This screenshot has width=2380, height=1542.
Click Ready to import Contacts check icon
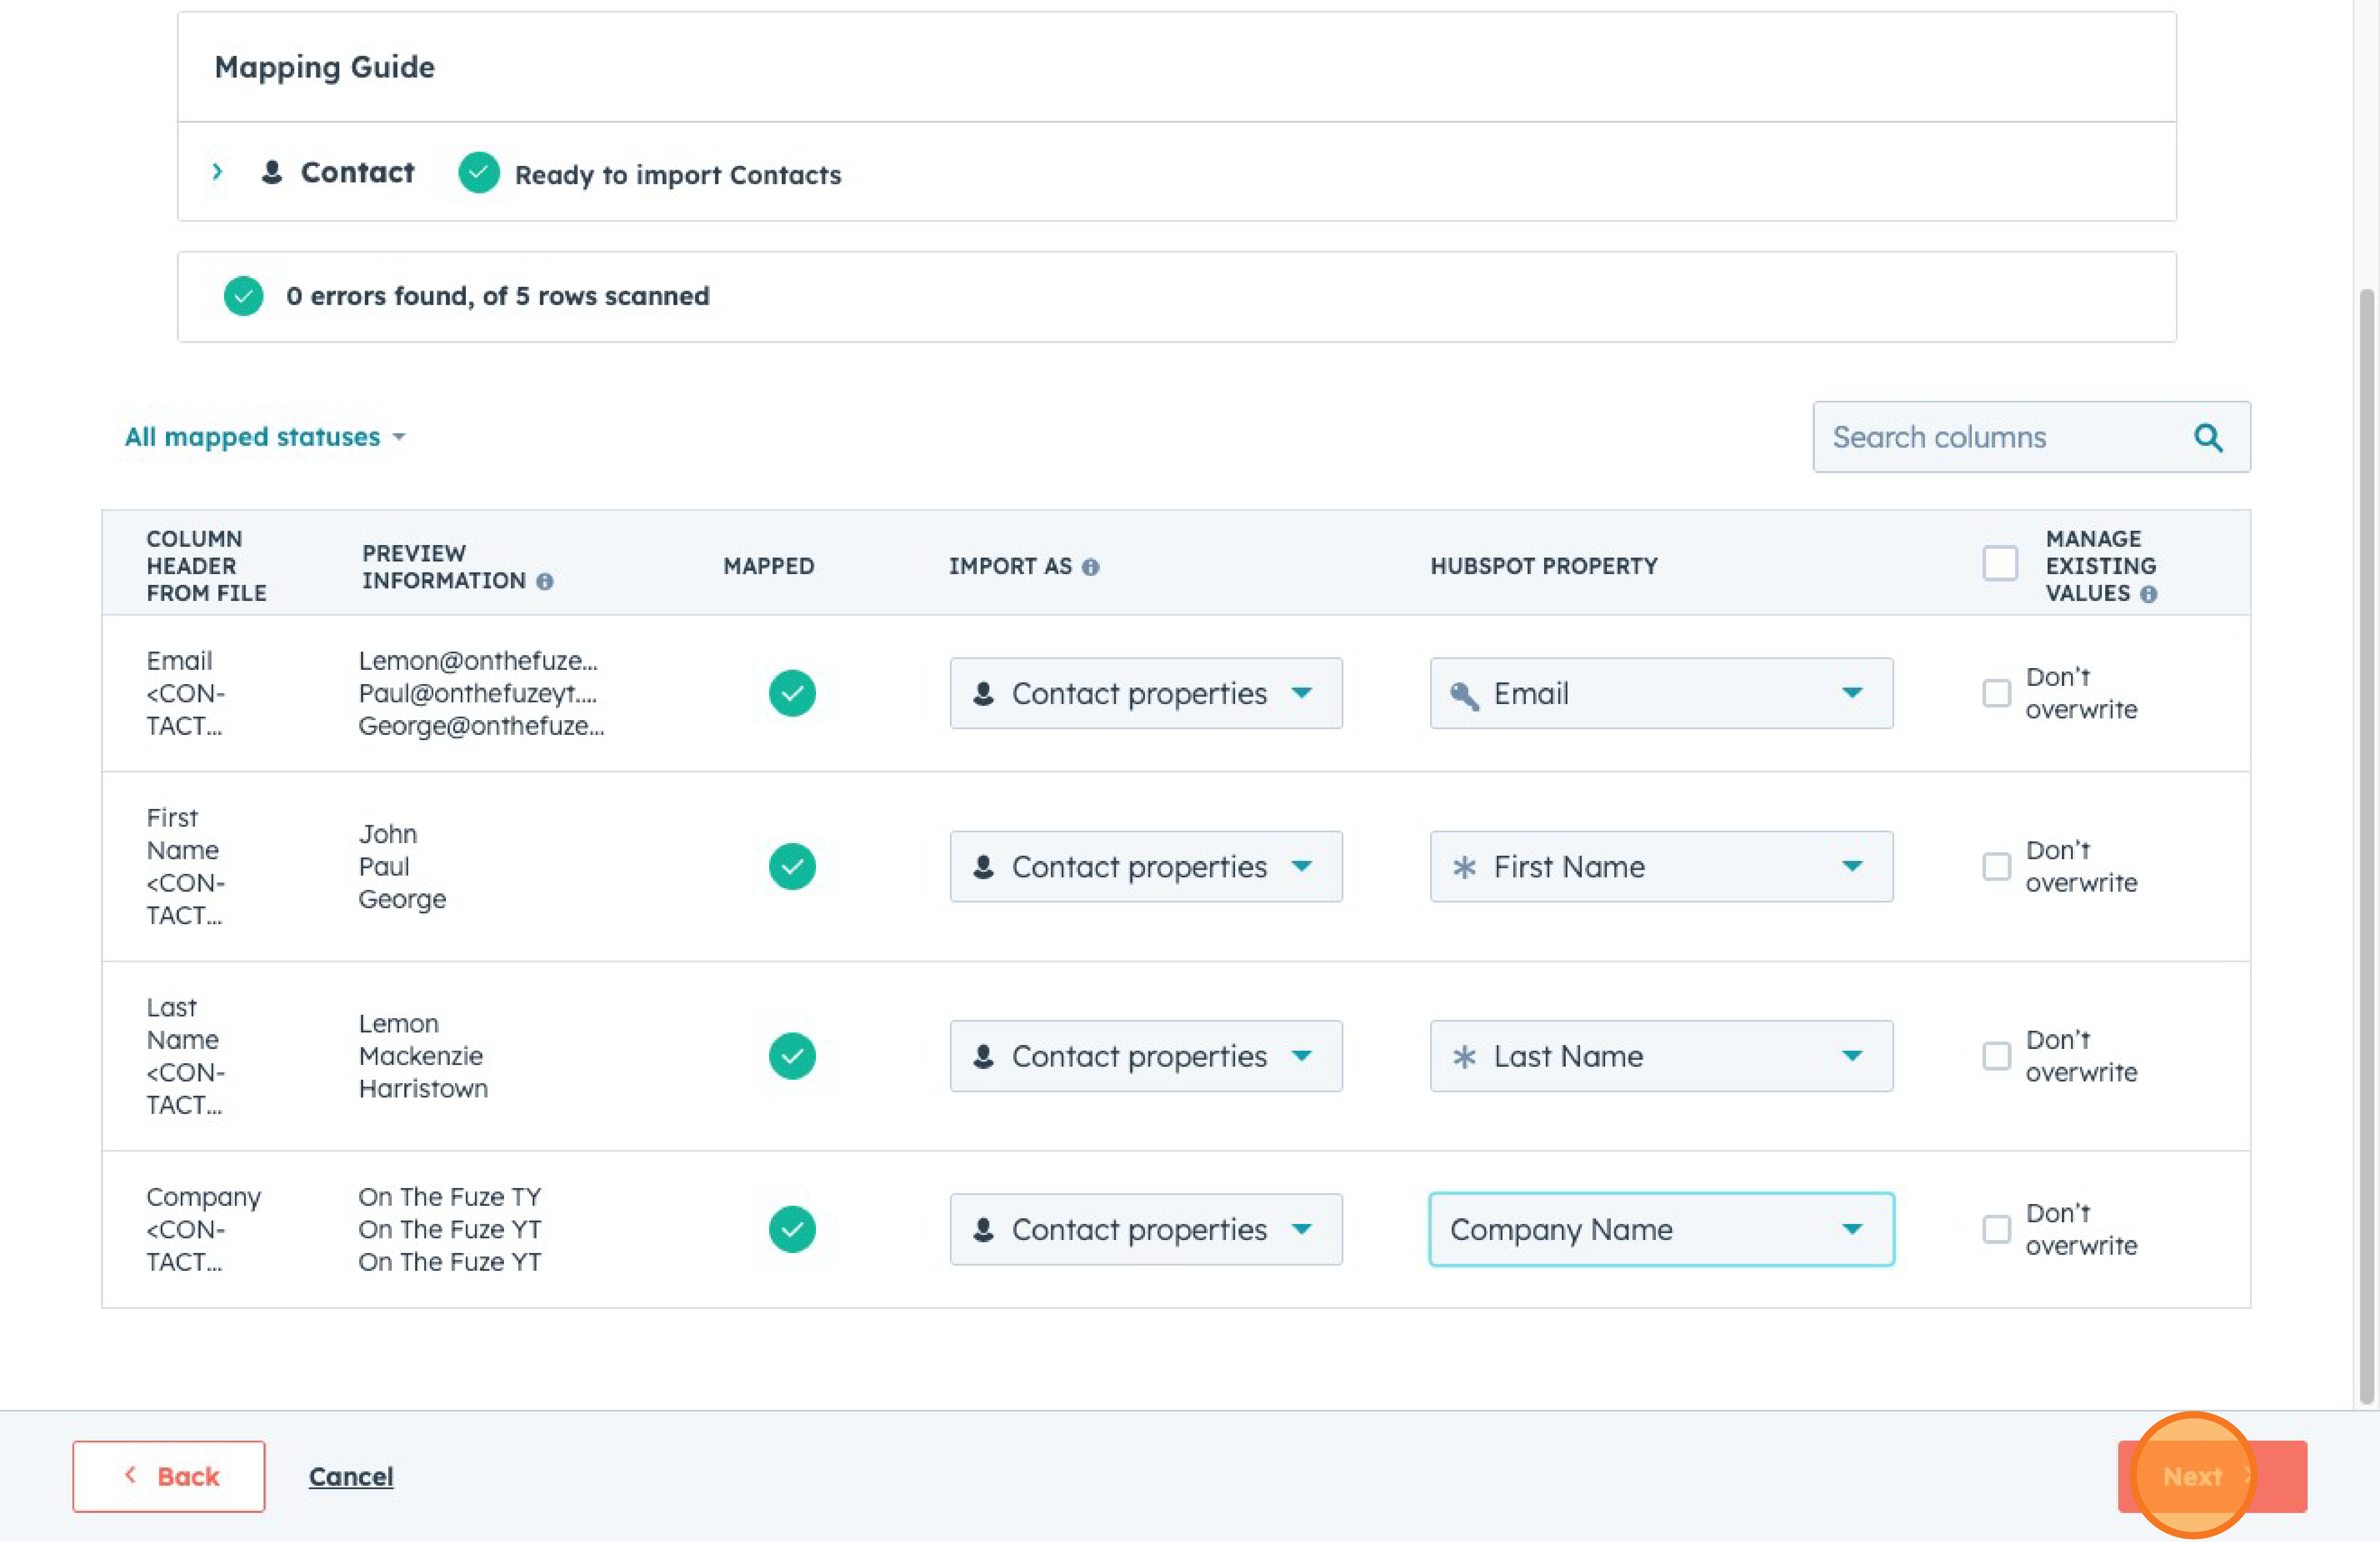(x=479, y=173)
